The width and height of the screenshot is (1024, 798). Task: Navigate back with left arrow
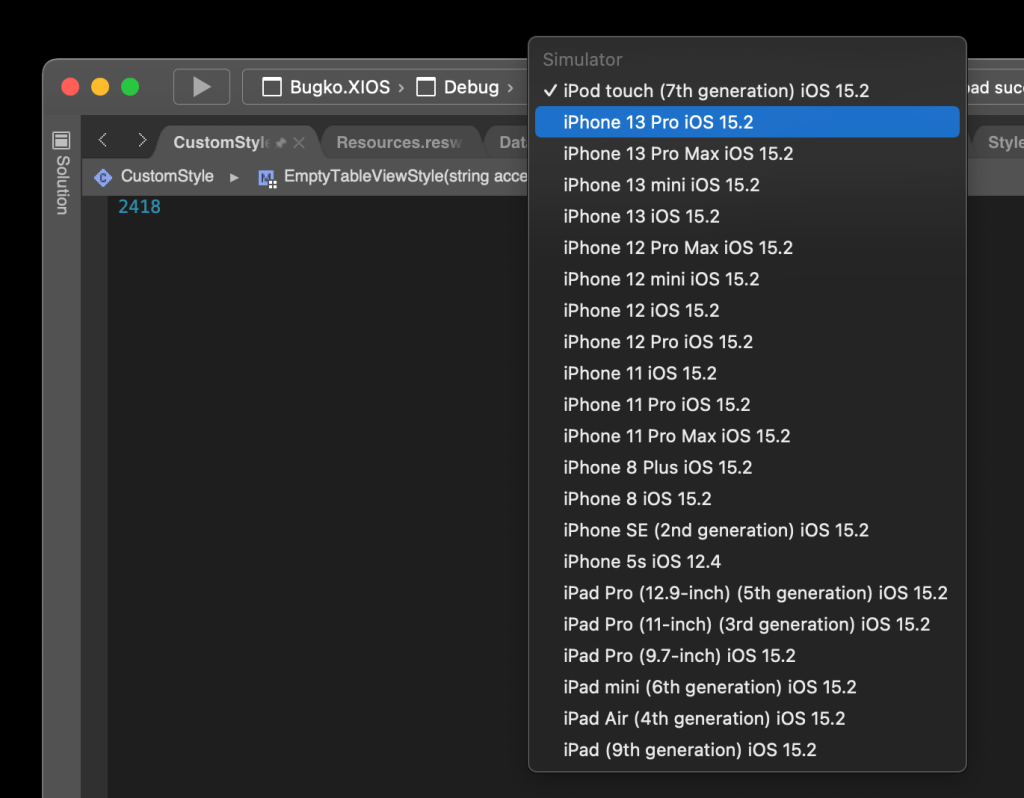click(x=103, y=141)
